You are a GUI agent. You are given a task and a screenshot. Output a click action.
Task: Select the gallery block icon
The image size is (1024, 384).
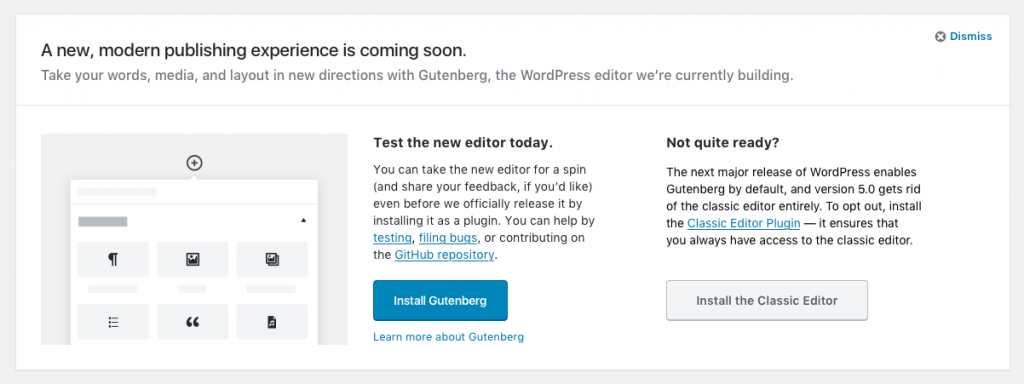[272, 259]
